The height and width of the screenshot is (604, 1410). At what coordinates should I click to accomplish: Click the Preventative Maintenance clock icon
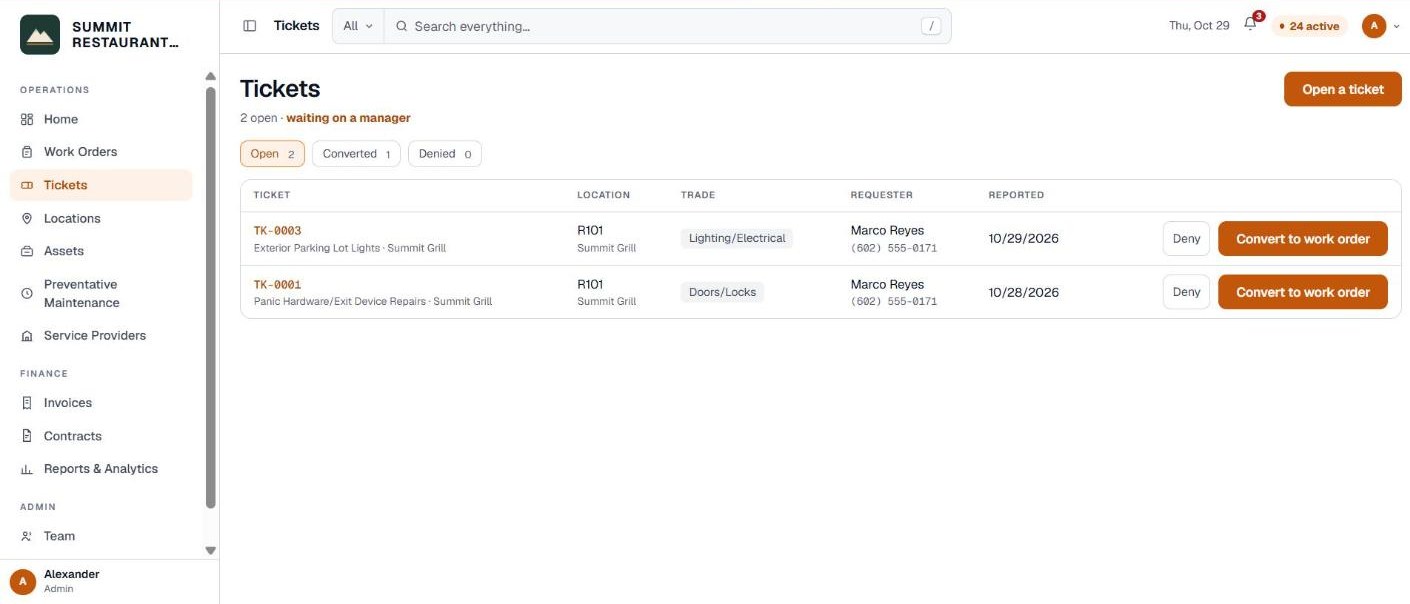(27, 294)
